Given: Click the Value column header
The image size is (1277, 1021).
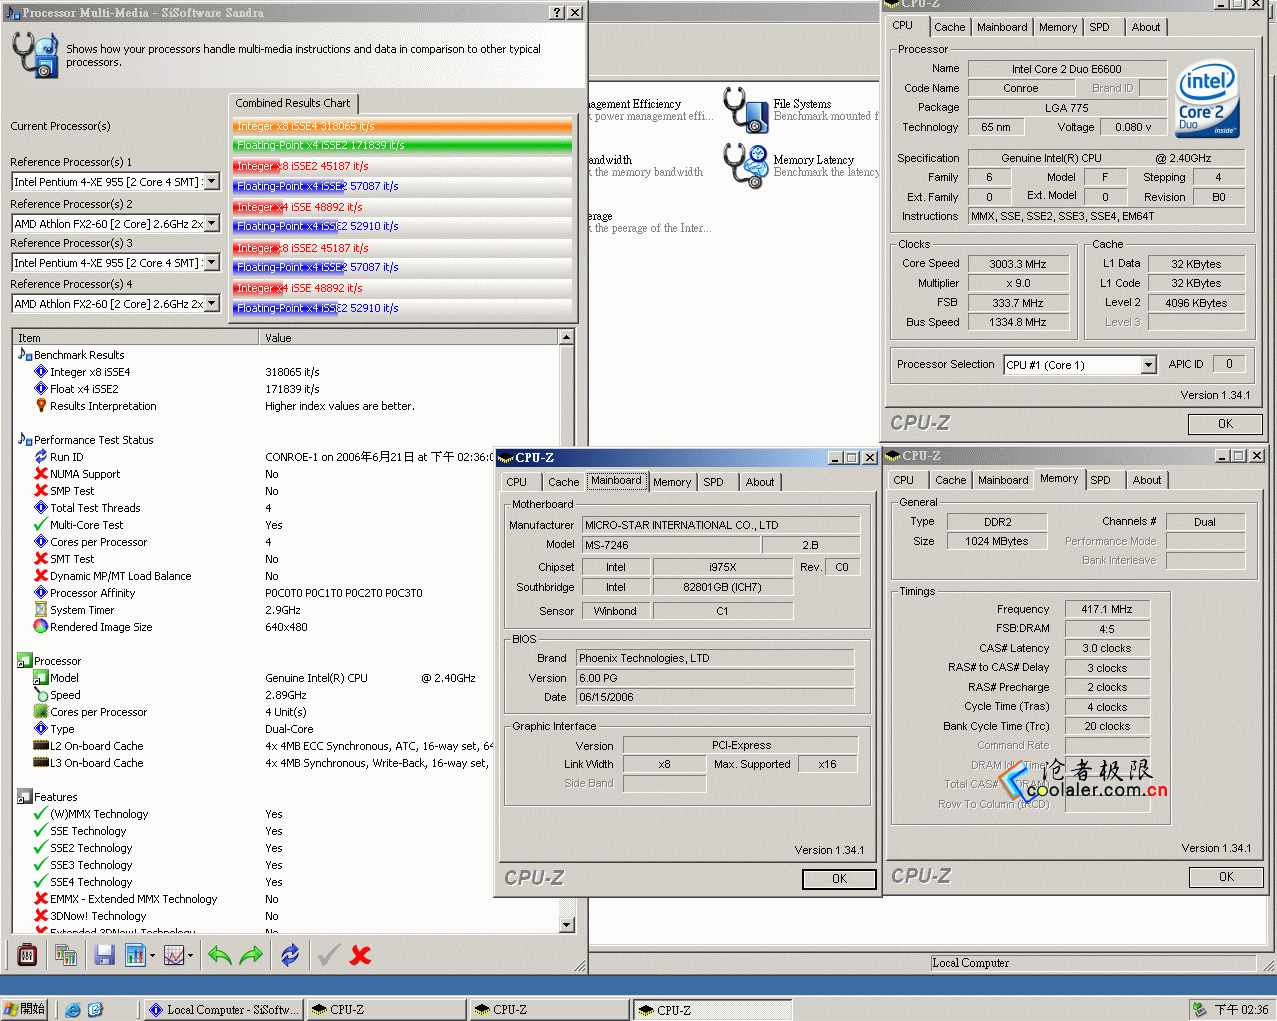Looking at the screenshot, I should click(409, 338).
